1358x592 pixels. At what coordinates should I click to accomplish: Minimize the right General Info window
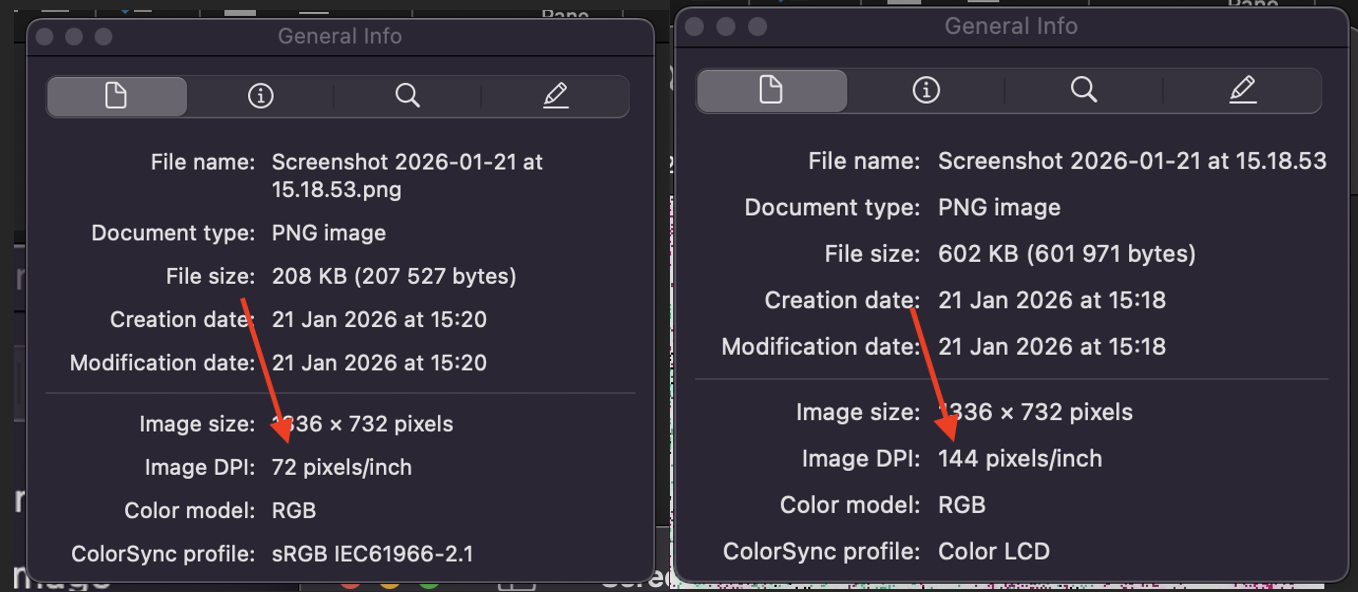[x=726, y=27]
